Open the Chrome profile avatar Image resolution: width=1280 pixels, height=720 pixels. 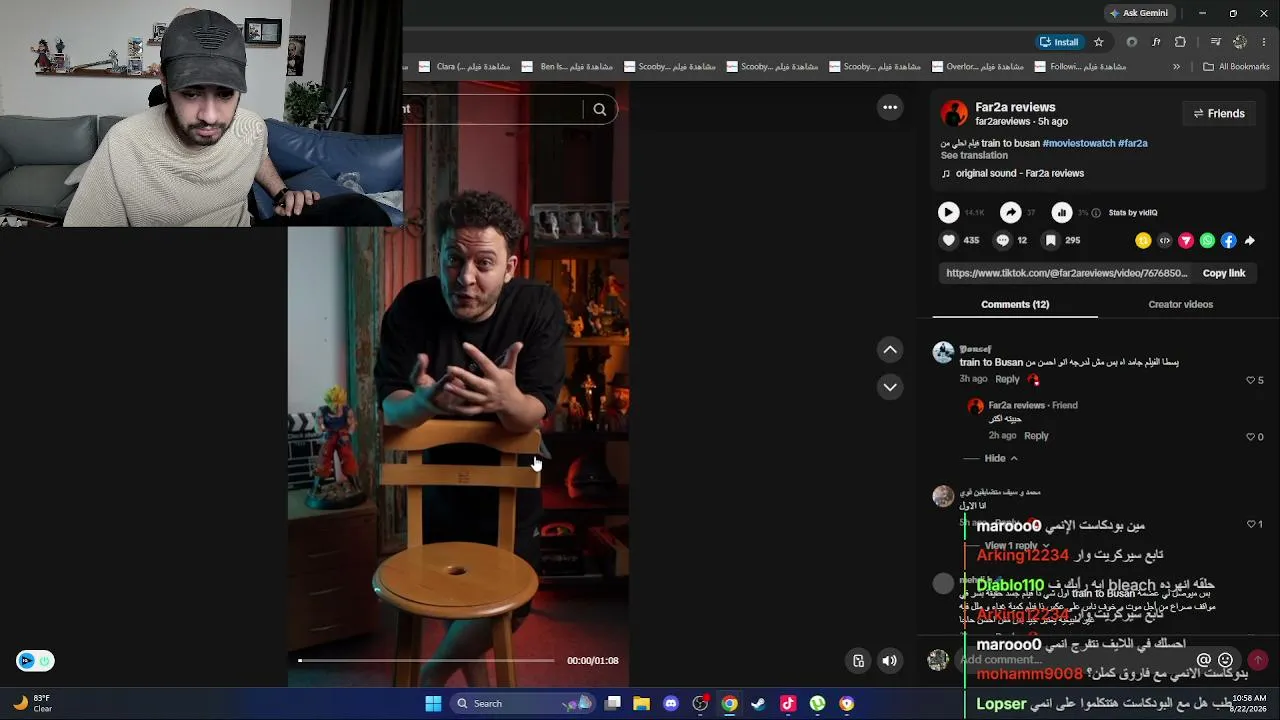[x=1240, y=42]
